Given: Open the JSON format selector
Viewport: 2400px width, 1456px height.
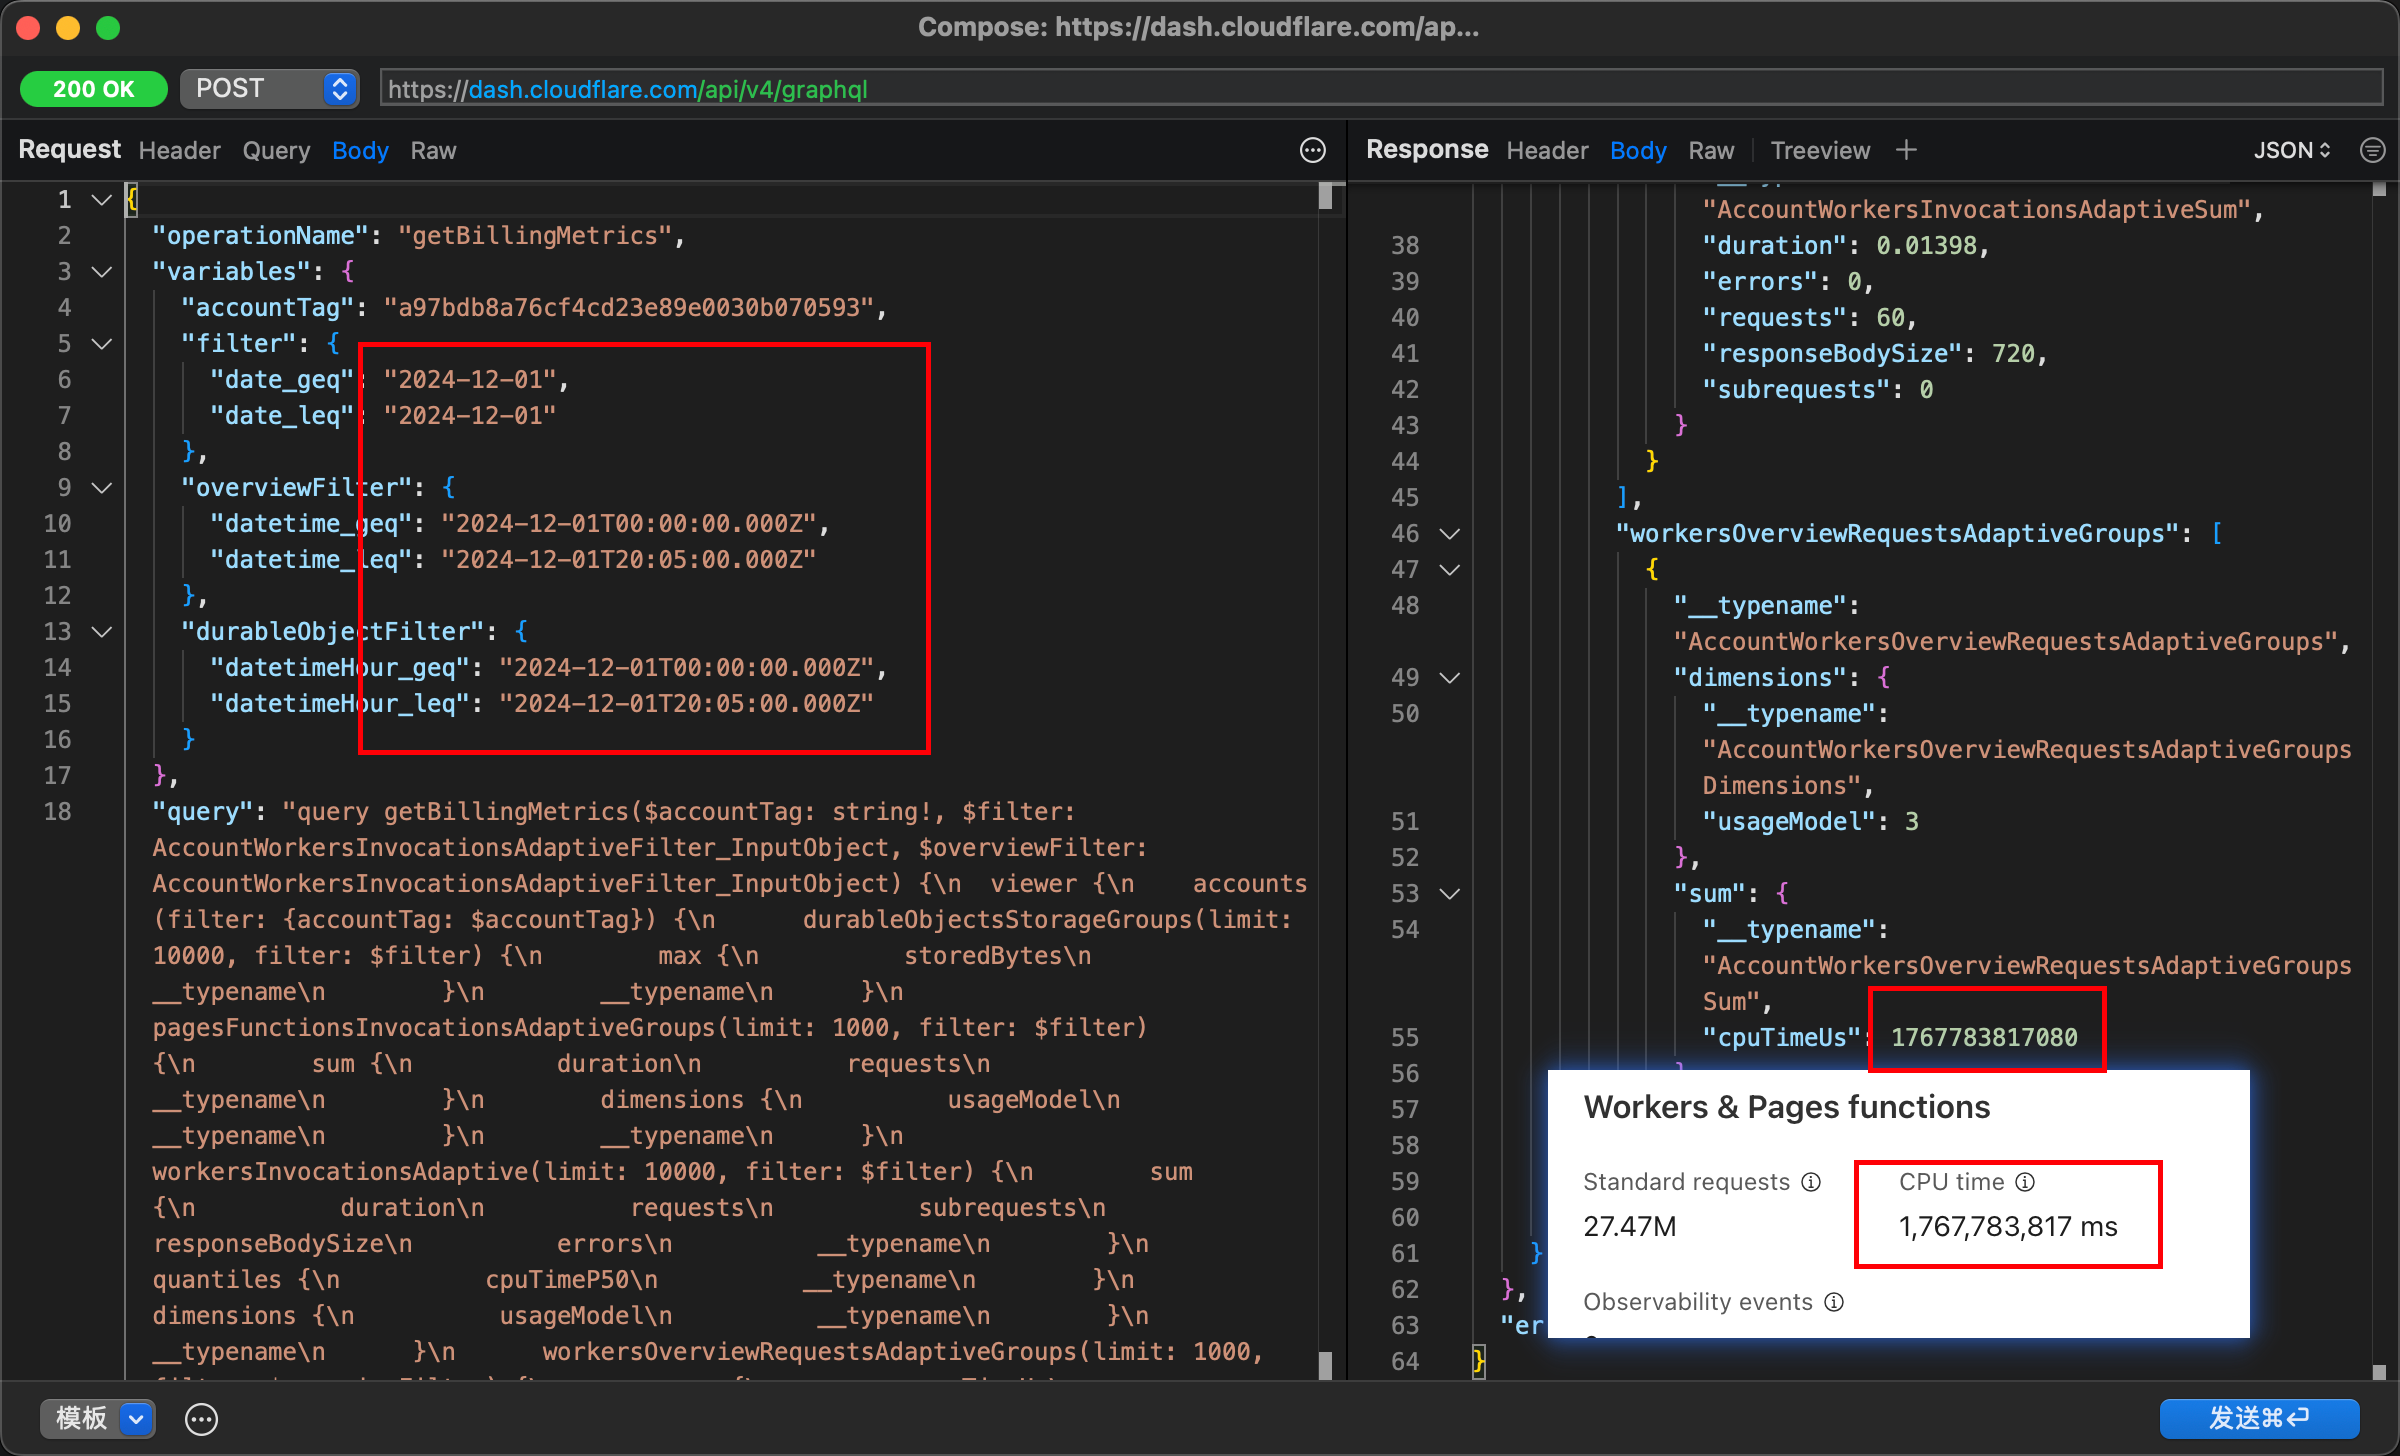Looking at the screenshot, I should (2291, 150).
